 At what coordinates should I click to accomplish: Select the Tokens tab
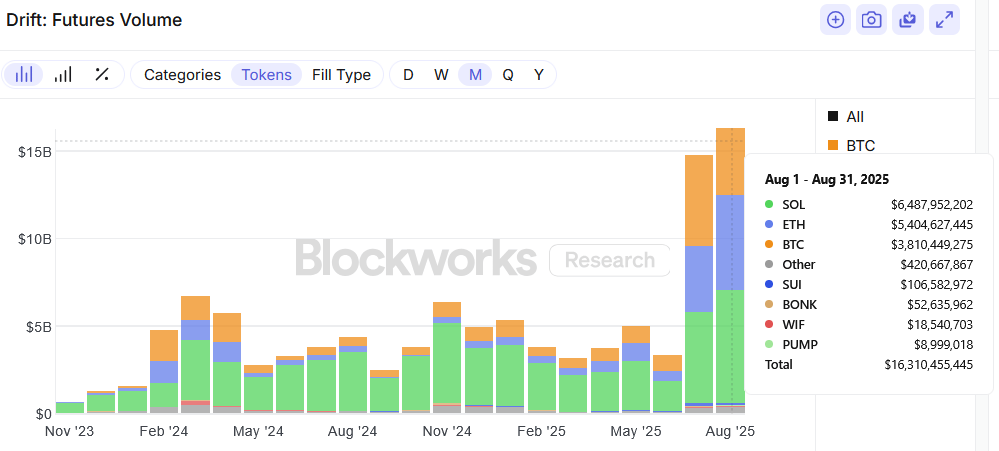(266, 75)
